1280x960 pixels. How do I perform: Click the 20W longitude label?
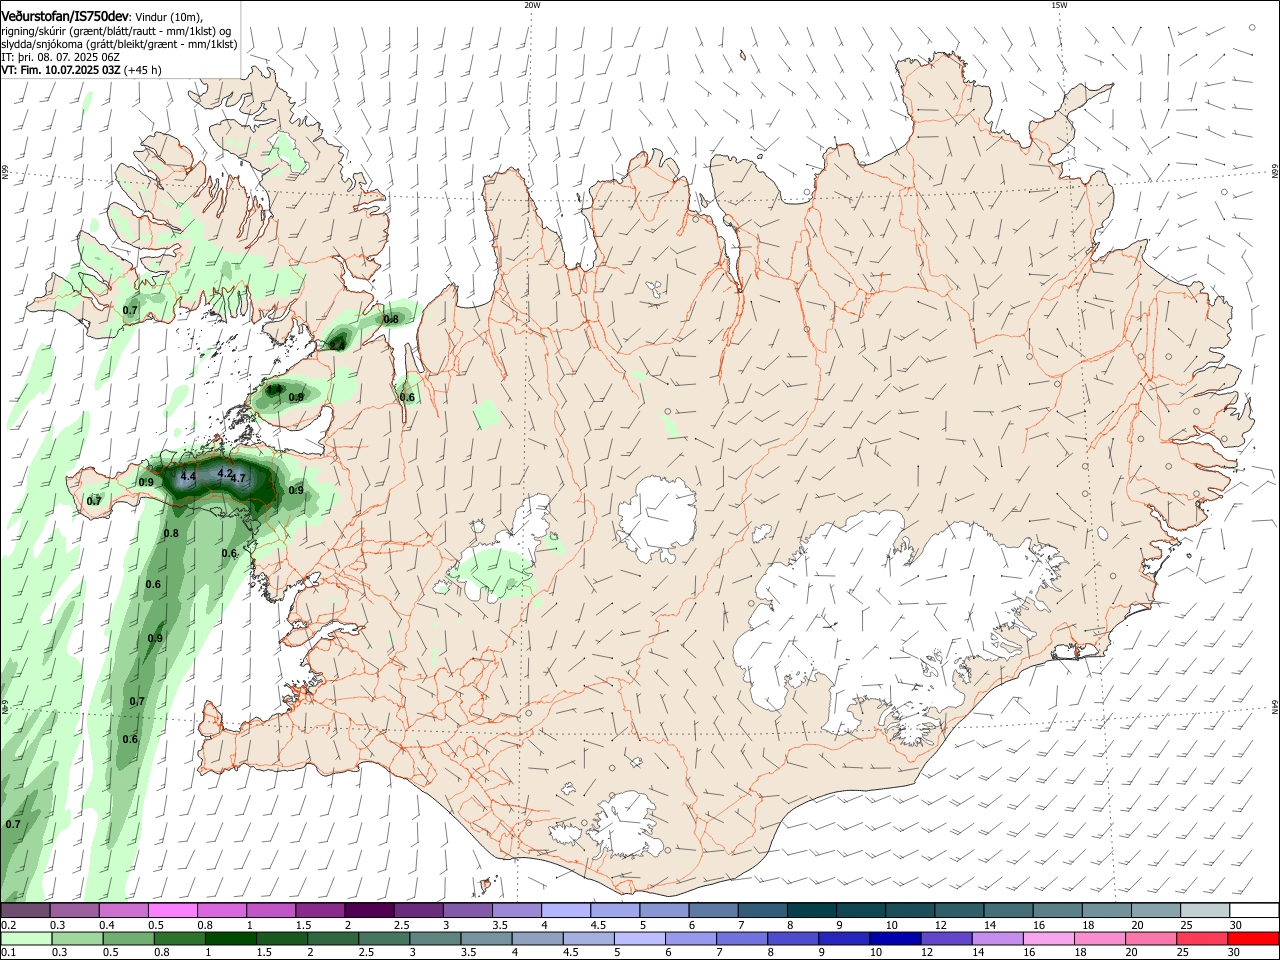click(x=532, y=5)
